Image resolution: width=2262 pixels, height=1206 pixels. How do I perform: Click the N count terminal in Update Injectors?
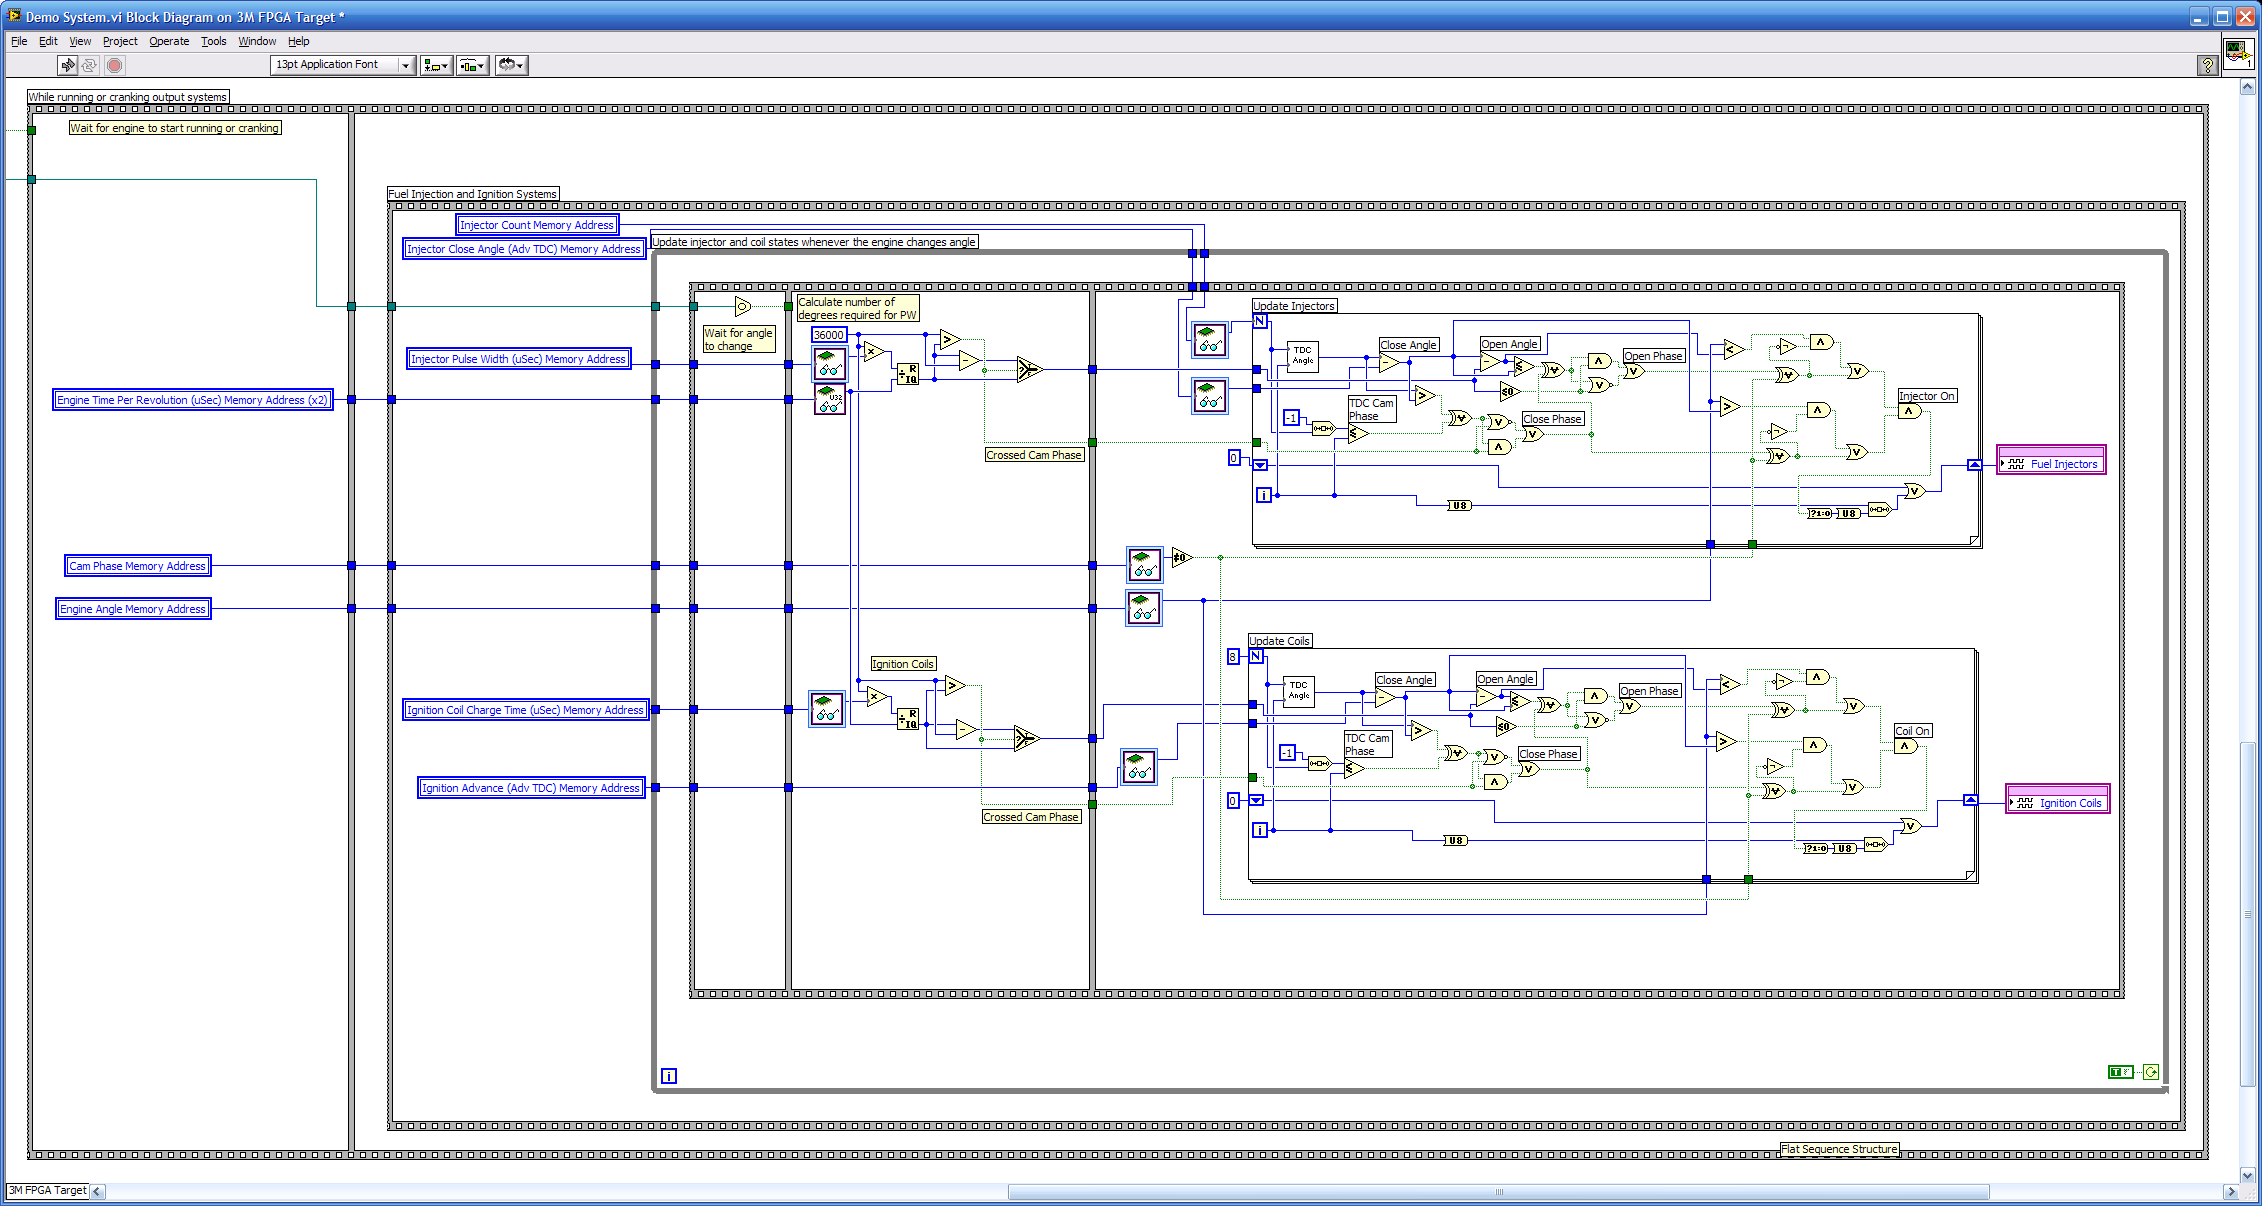pyautogui.click(x=1260, y=321)
